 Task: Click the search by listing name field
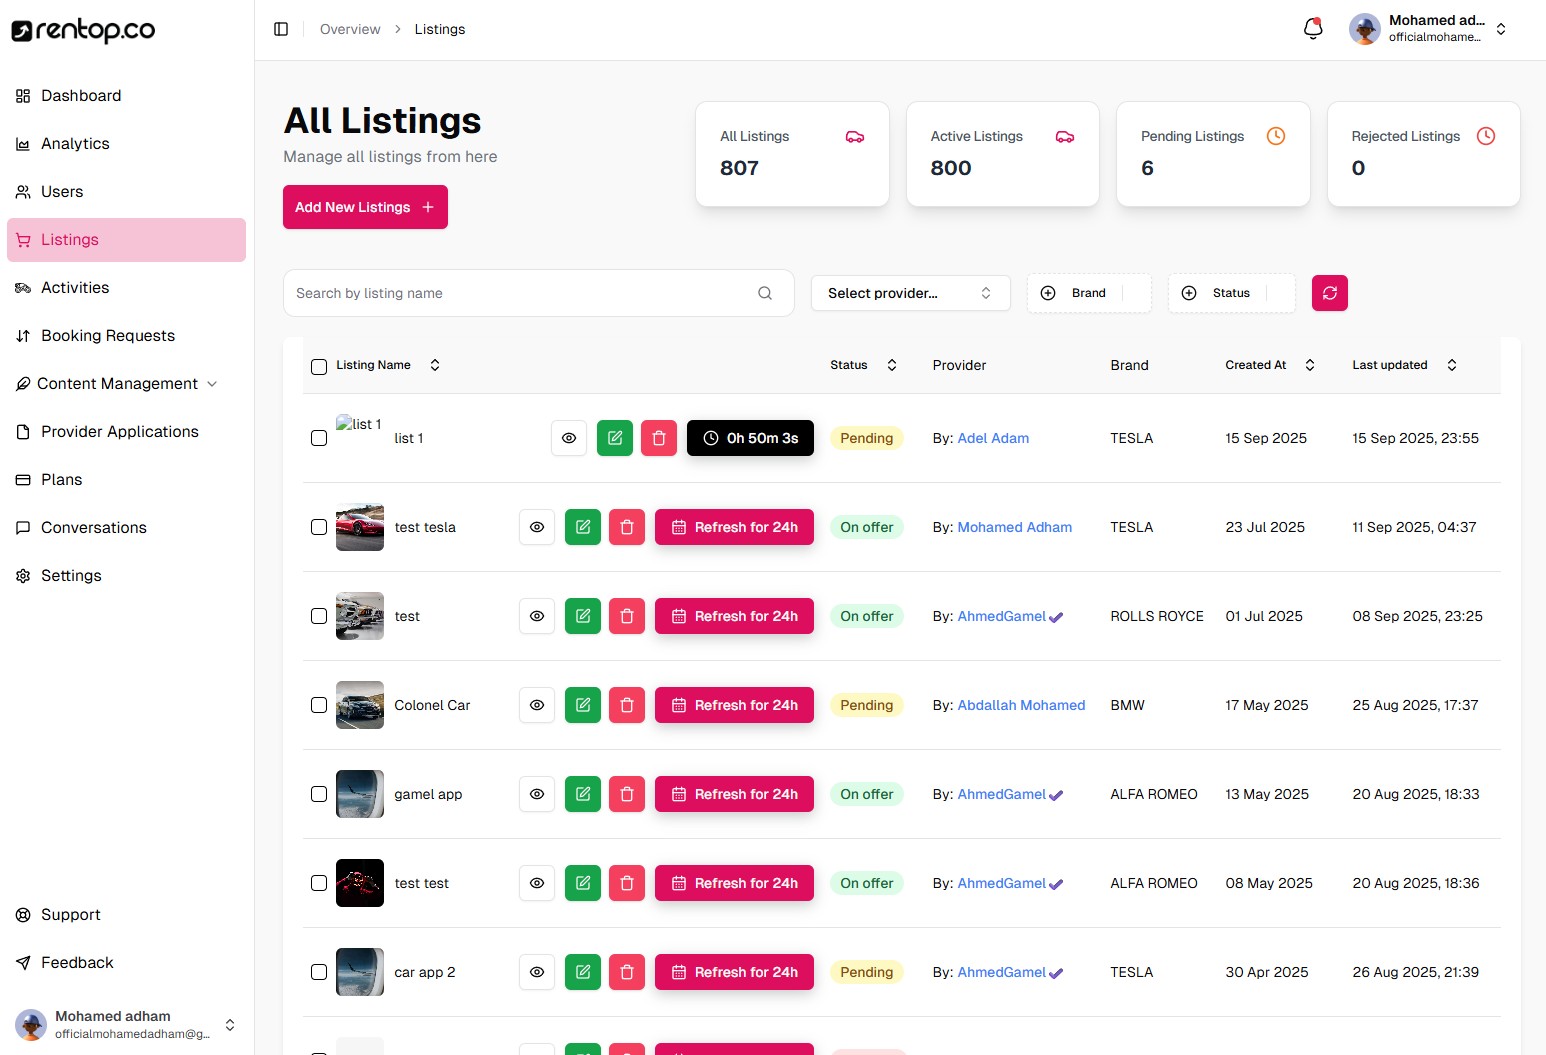click(x=520, y=293)
